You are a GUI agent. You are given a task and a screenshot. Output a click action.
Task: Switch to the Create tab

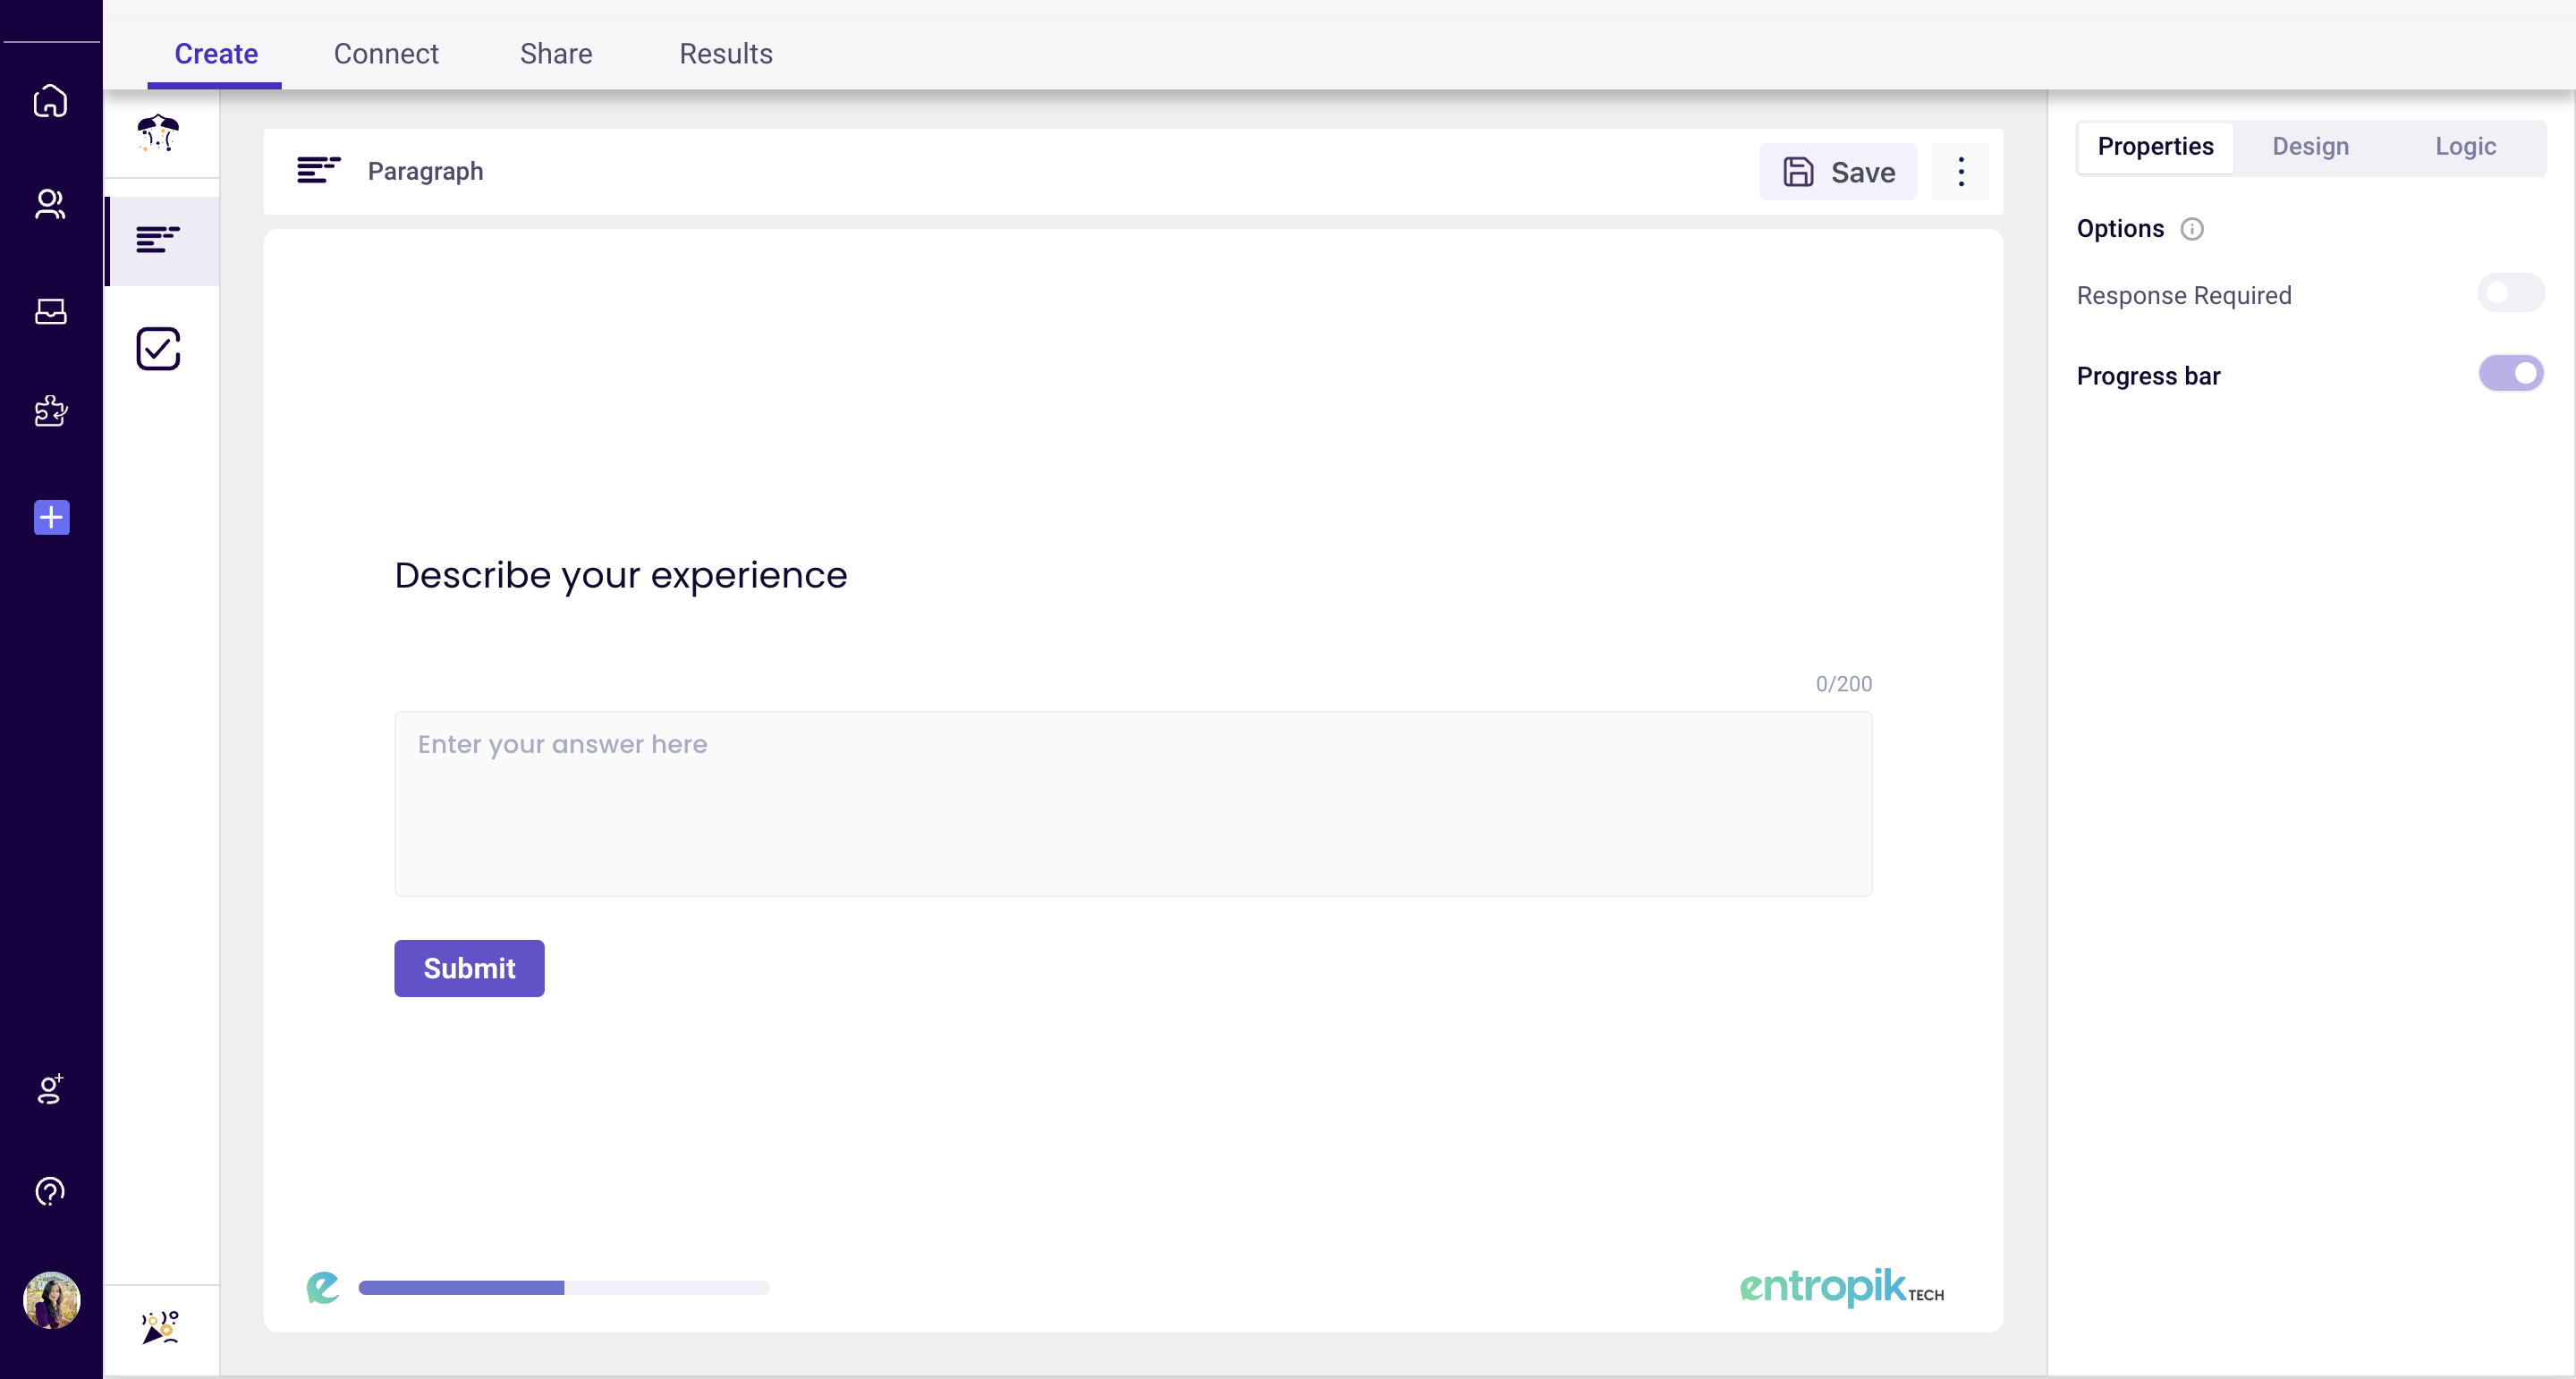[x=216, y=54]
